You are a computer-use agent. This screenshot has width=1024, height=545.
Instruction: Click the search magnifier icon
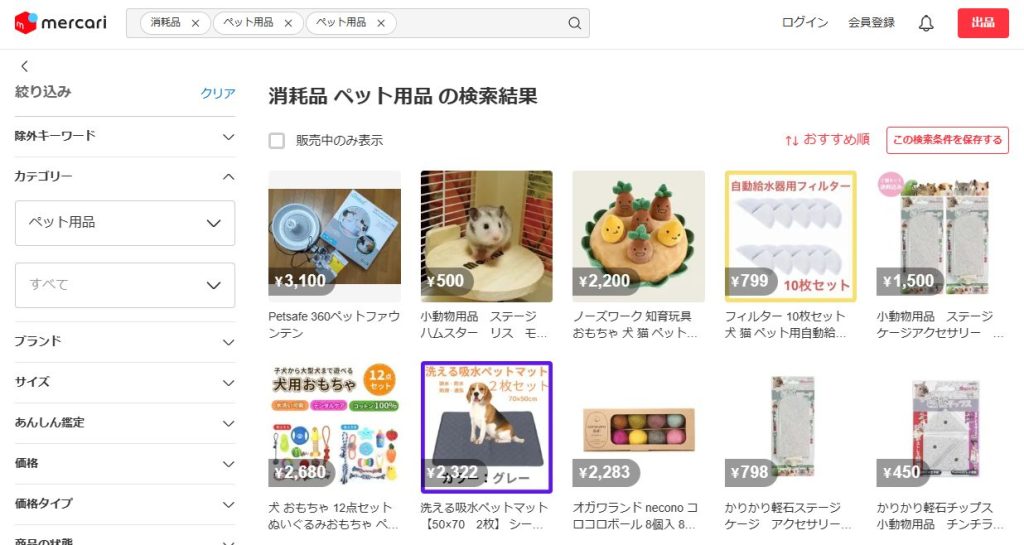[x=574, y=23]
